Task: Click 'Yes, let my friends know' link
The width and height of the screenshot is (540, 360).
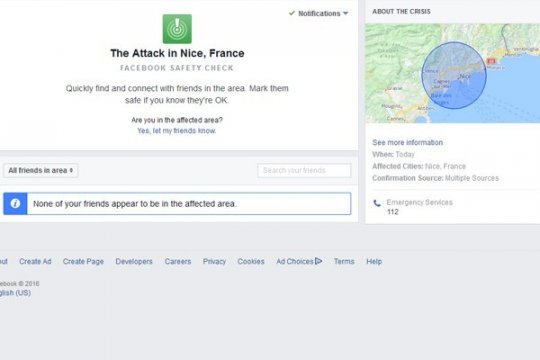Action: point(177,131)
